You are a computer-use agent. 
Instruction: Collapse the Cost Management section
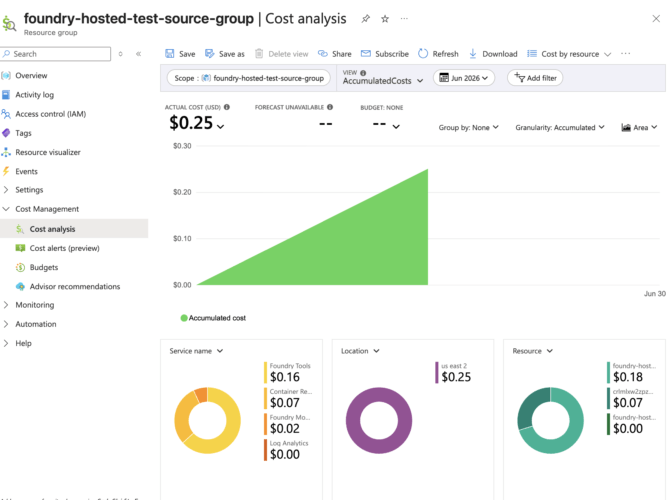coord(6,209)
